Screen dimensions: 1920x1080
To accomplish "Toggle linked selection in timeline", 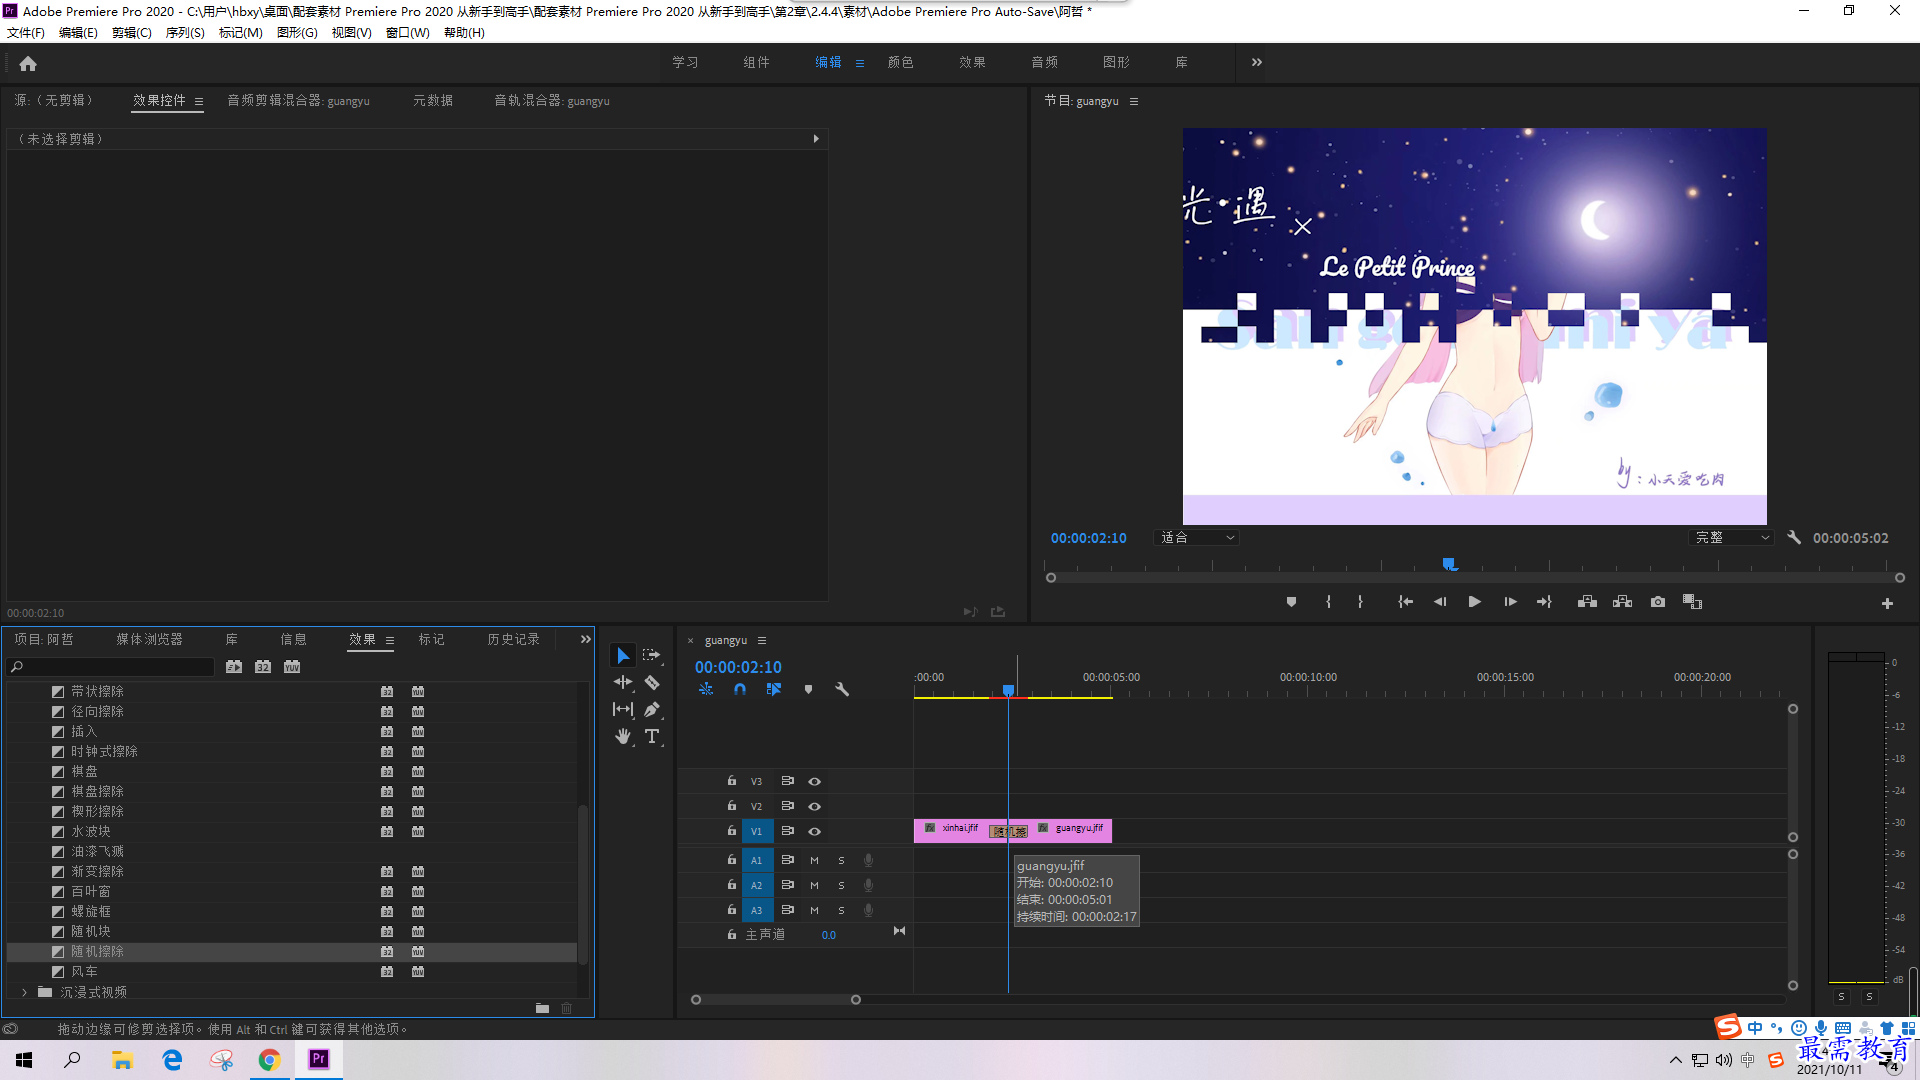I will tap(774, 689).
